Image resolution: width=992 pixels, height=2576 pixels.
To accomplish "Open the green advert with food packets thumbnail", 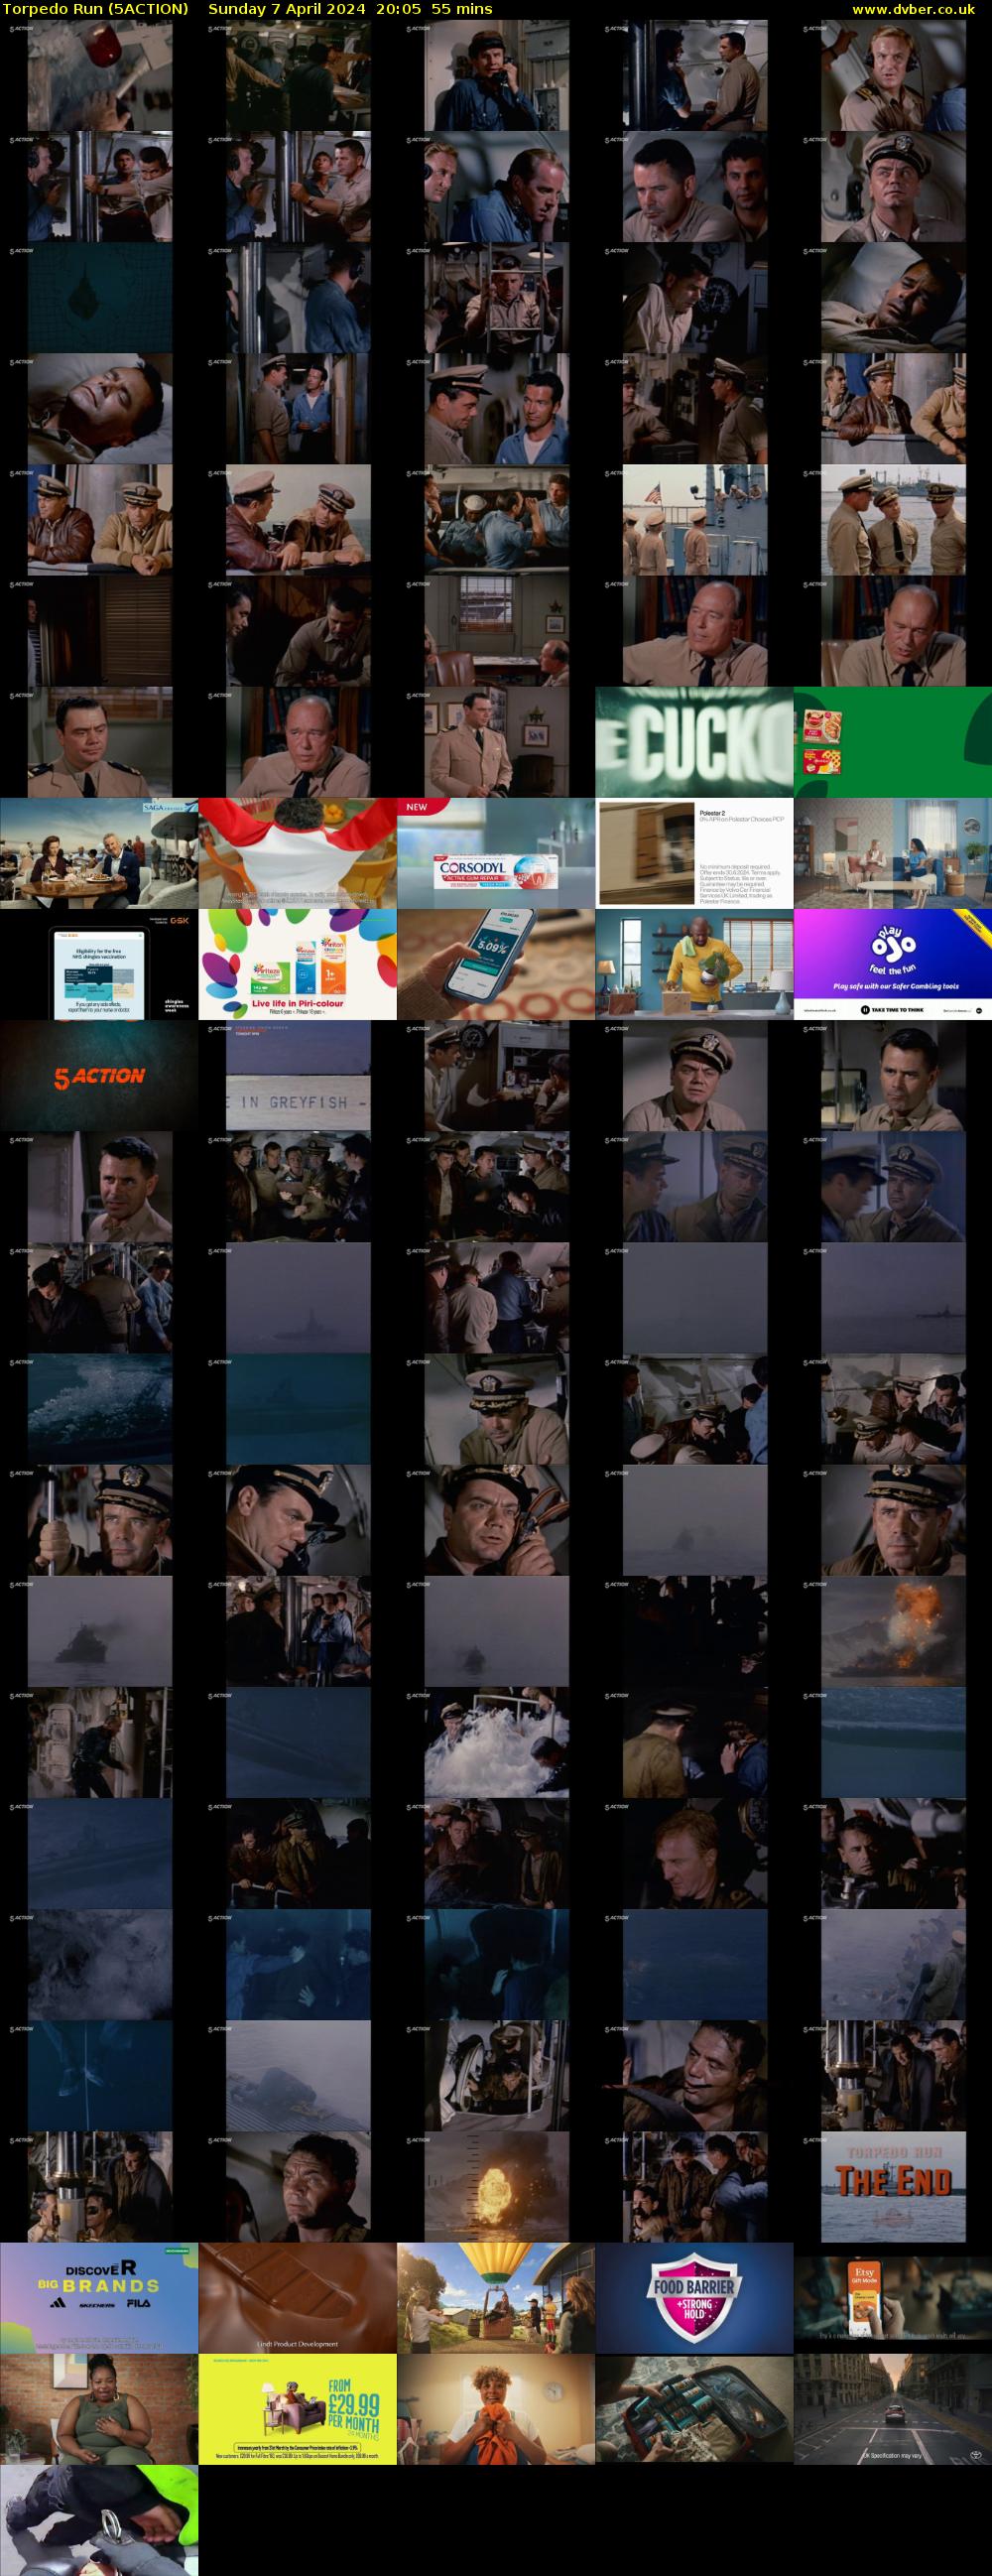I will click(893, 742).
